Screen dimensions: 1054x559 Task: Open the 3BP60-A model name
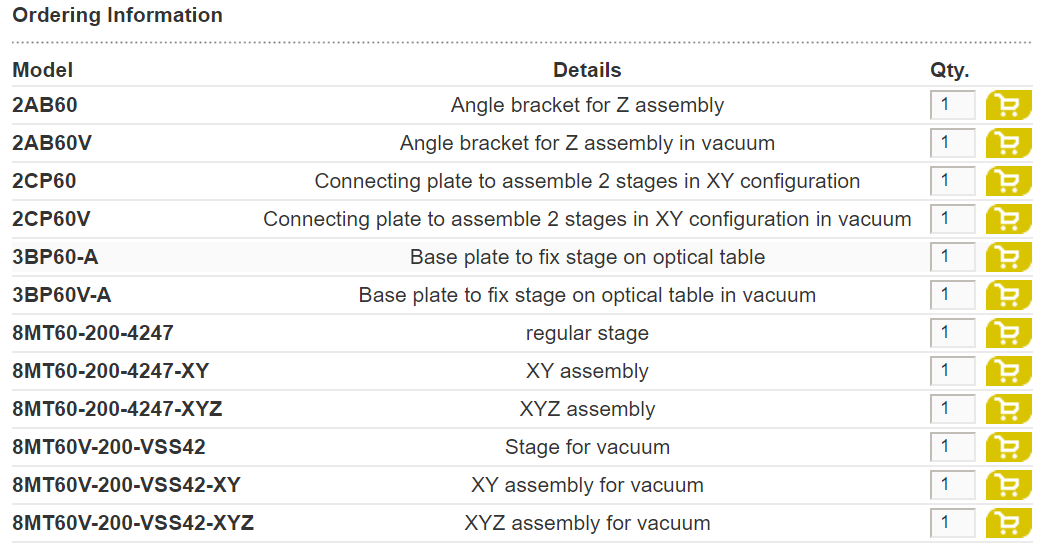tap(55, 257)
